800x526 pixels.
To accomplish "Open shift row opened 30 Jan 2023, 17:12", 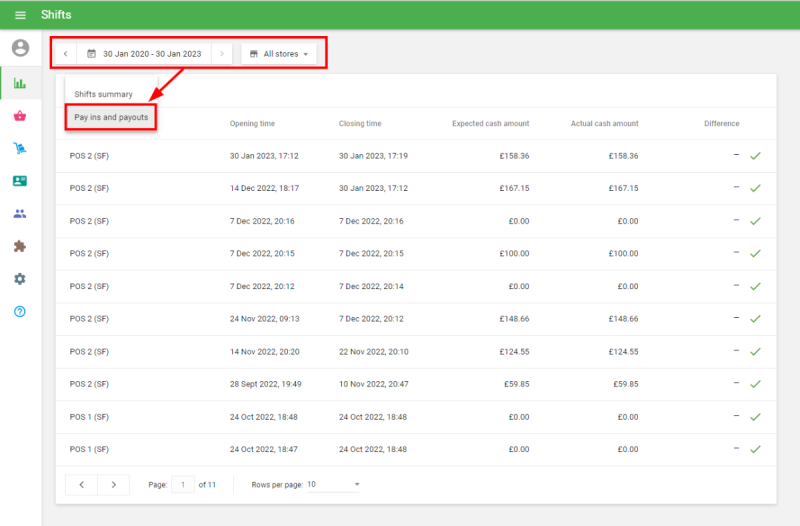I will (x=400, y=156).
